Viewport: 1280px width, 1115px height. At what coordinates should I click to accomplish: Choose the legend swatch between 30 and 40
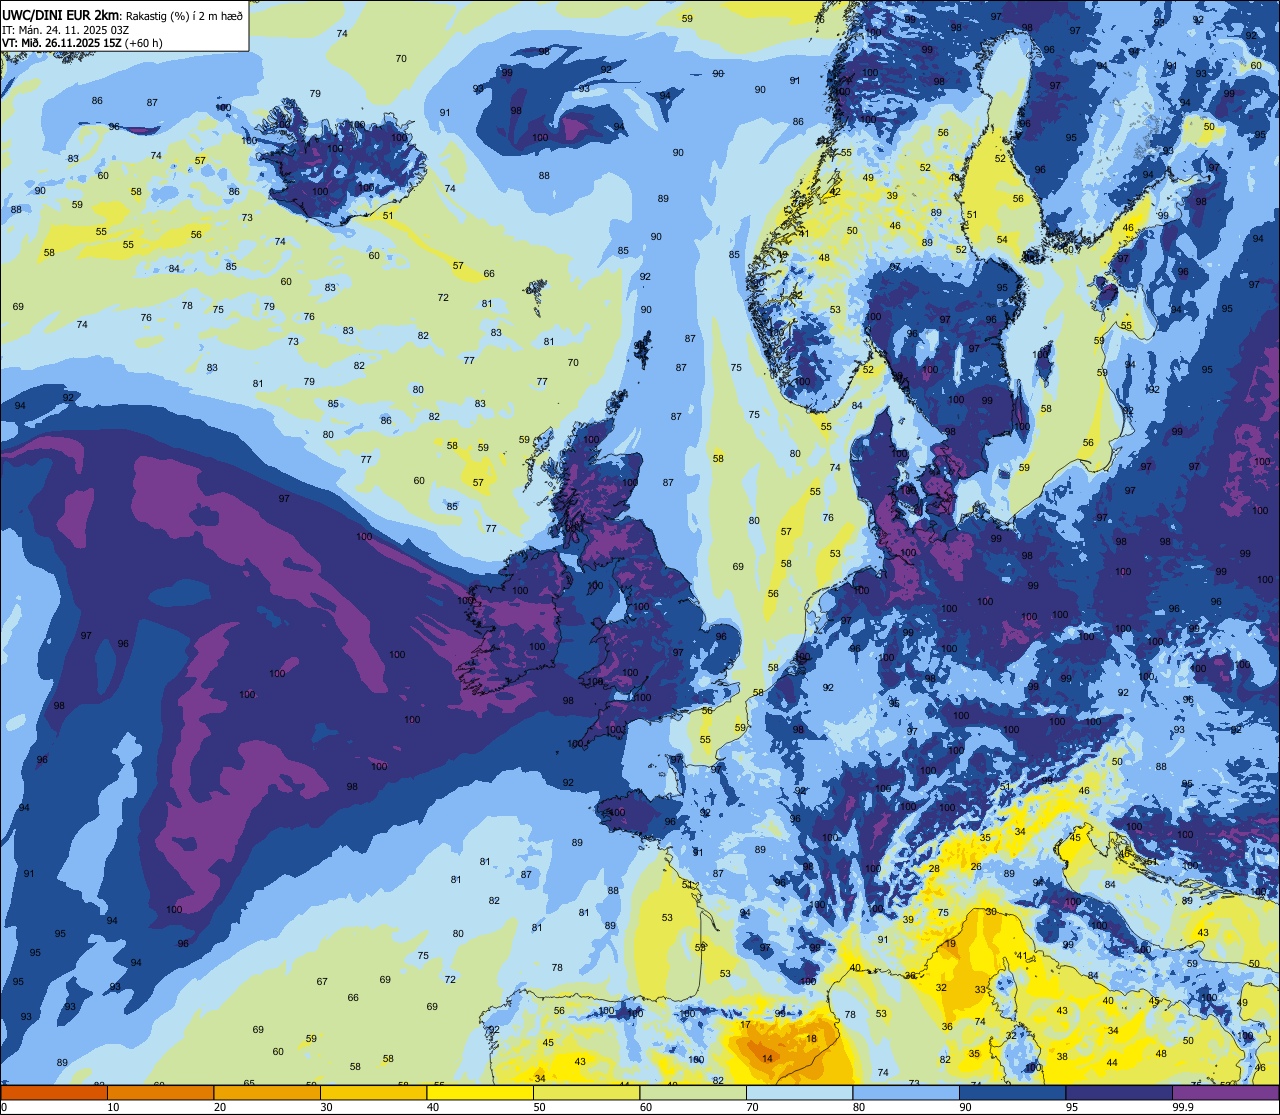[373, 1092]
